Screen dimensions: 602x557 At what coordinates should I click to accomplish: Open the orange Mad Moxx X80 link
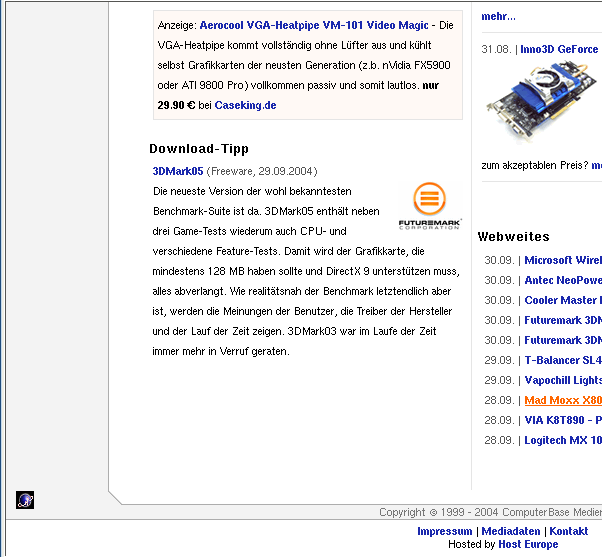[x=563, y=400]
